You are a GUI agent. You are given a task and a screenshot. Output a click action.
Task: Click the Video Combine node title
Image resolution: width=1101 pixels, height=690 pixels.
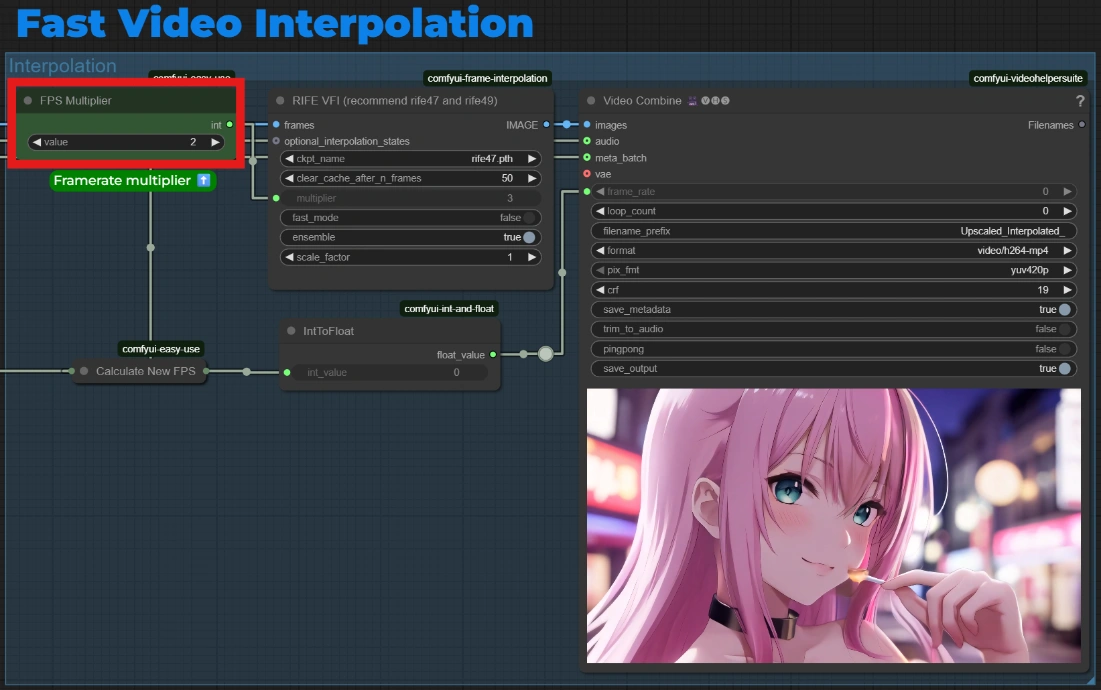tap(642, 100)
